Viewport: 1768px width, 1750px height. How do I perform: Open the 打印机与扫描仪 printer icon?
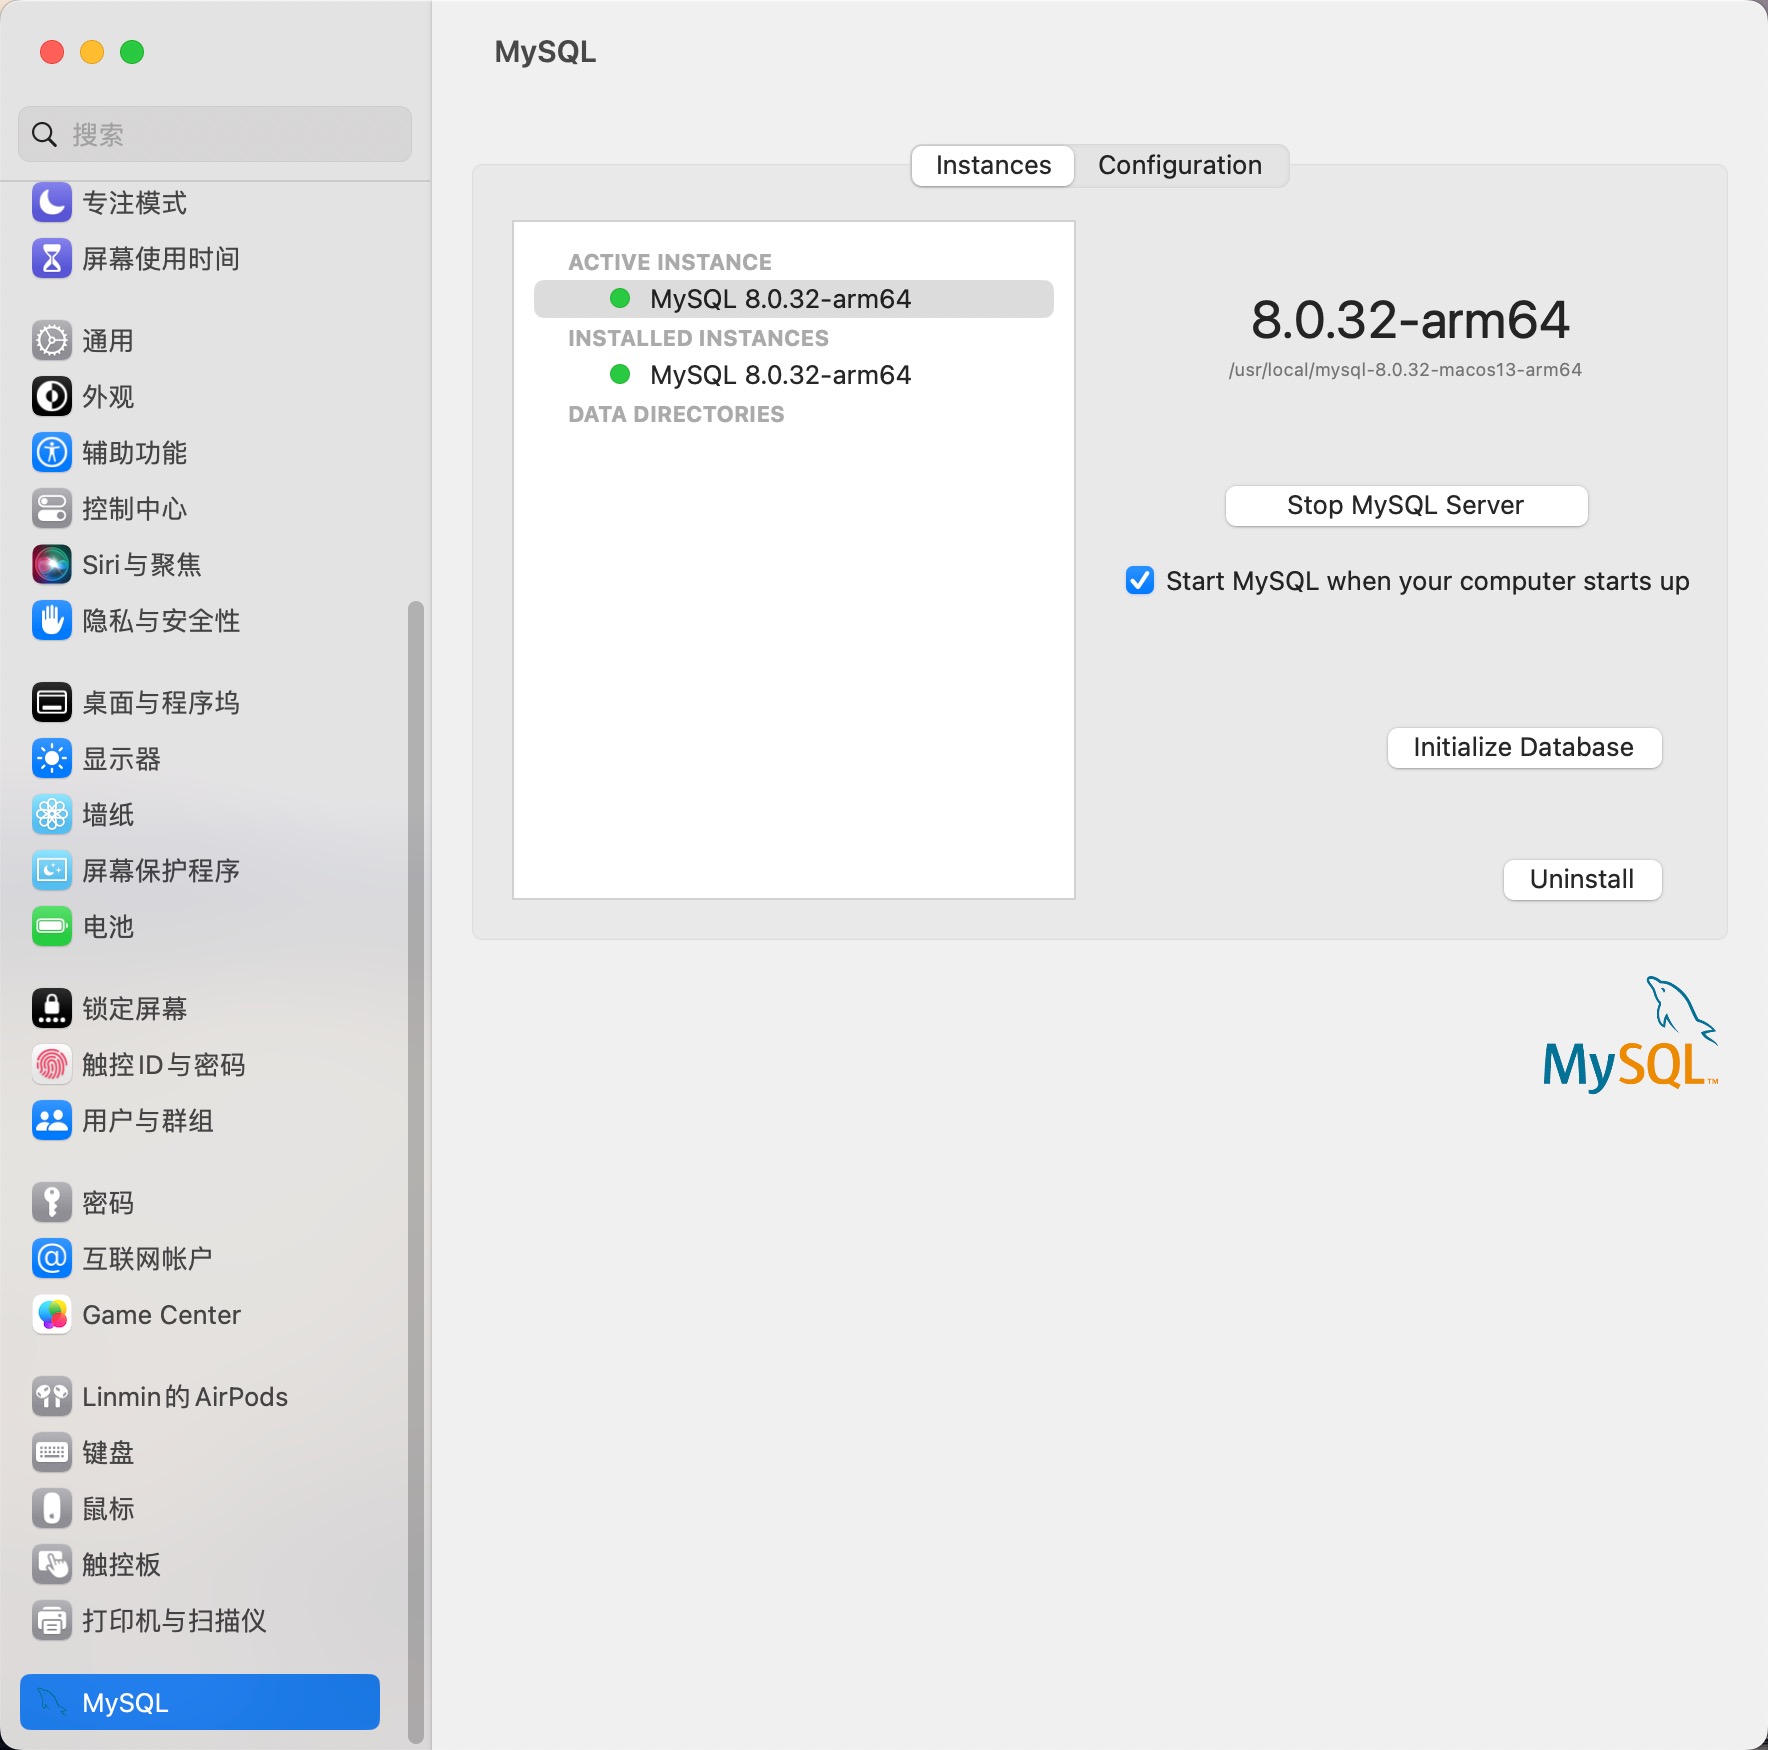click(x=52, y=1621)
